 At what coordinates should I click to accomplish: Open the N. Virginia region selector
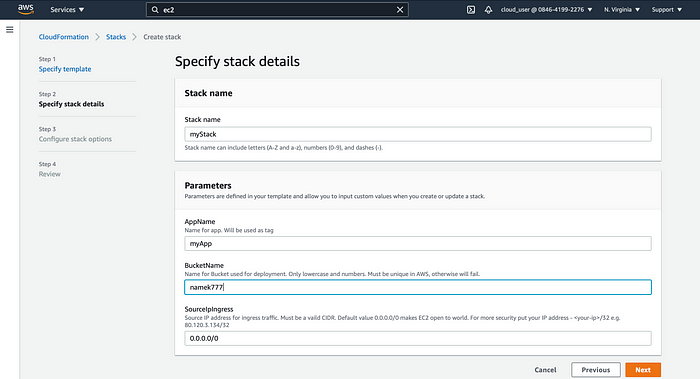(621, 9)
